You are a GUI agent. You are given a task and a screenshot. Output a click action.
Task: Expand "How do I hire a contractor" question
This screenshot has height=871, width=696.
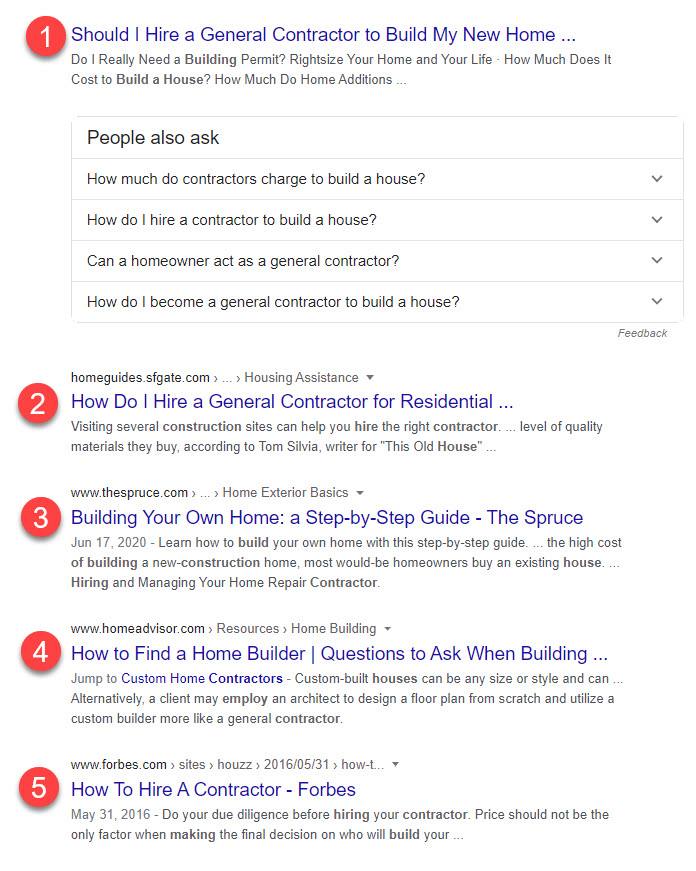(656, 220)
